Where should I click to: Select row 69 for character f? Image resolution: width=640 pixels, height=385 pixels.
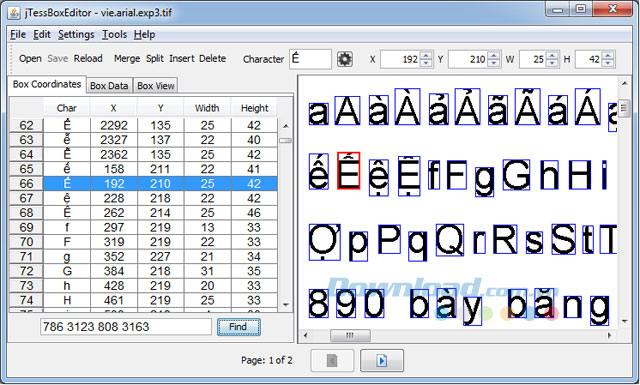(143, 227)
